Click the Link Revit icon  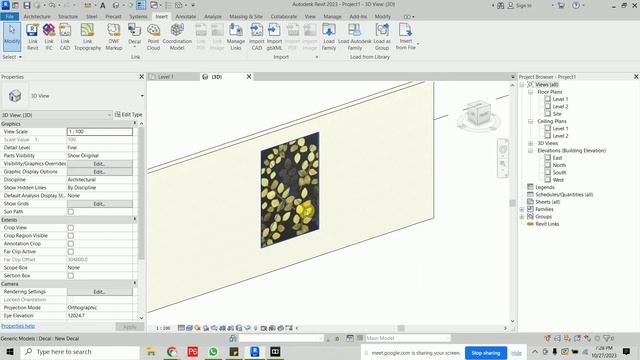[33, 37]
